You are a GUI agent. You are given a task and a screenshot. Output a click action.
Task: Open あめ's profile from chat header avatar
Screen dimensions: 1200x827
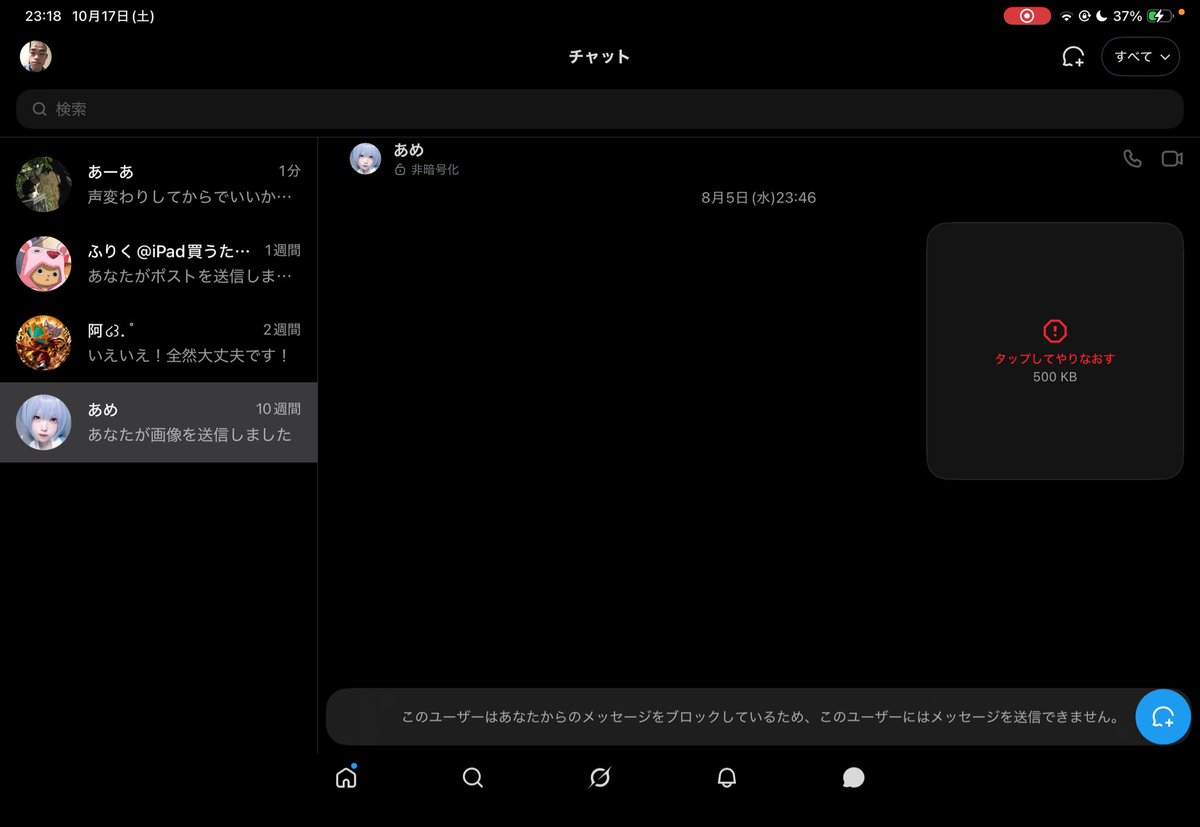click(365, 158)
